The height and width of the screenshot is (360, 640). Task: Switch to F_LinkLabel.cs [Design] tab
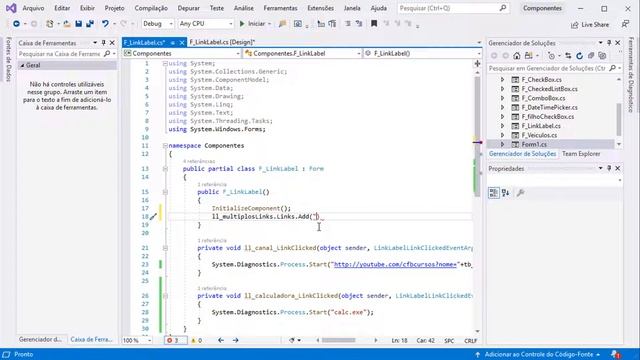click(222, 42)
